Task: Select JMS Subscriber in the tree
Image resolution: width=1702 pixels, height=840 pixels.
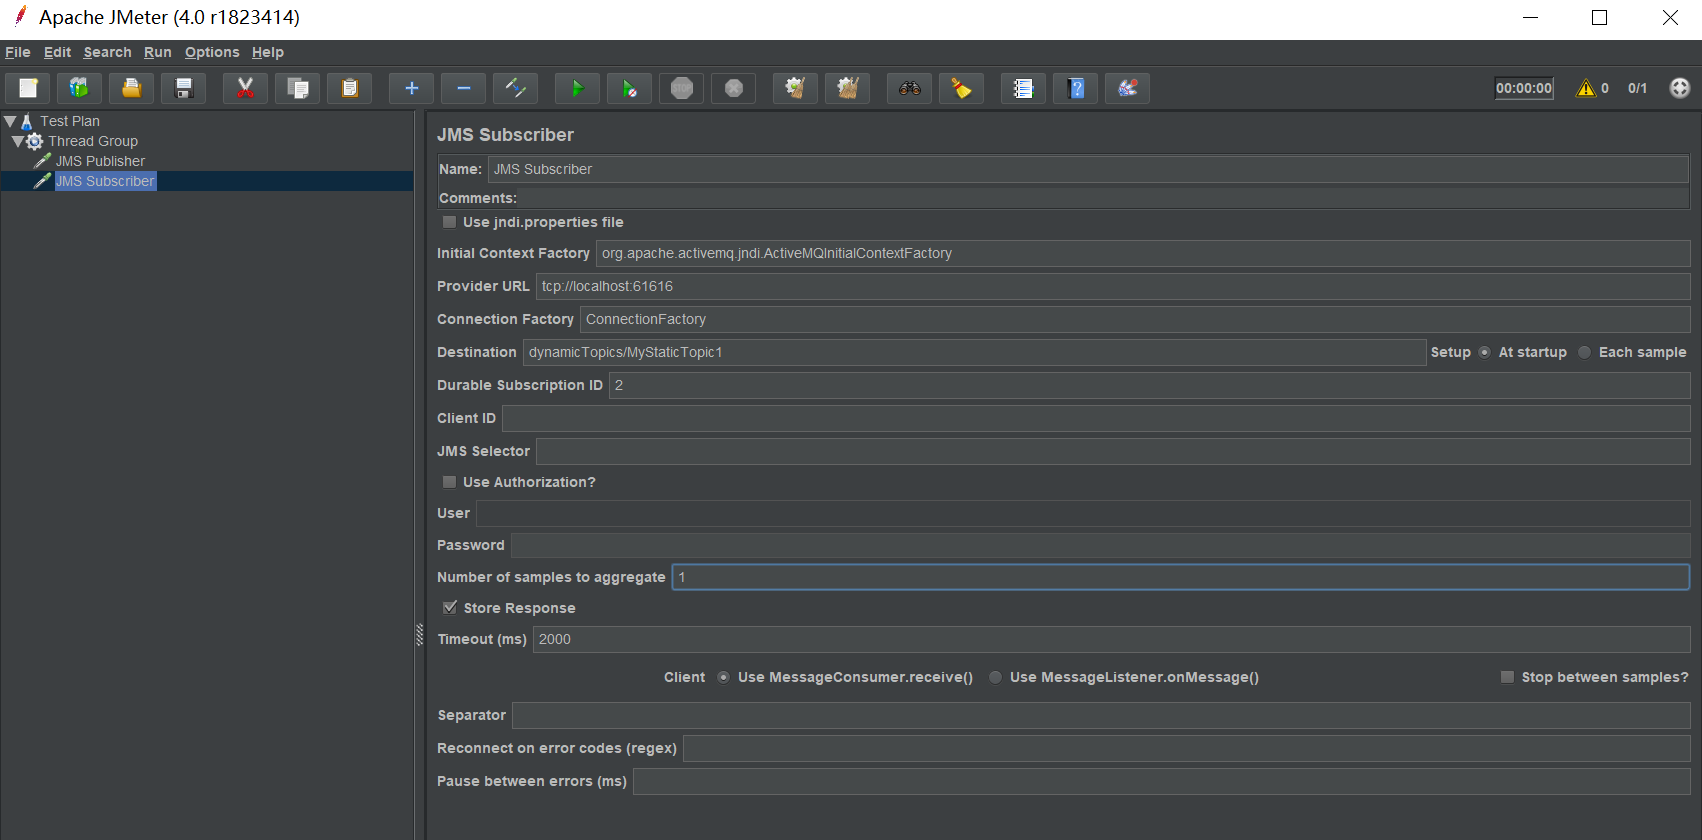Action: (105, 181)
